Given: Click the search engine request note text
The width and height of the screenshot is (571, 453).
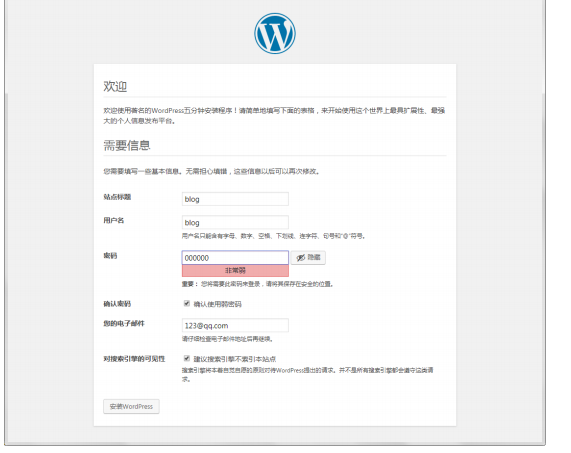Looking at the screenshot, I should pos(308,374).
